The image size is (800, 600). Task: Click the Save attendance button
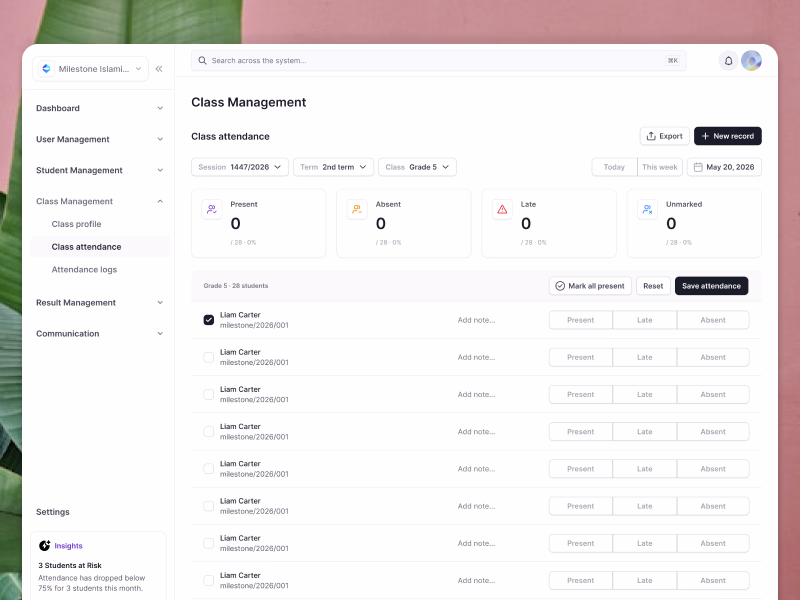pos(711,286)
